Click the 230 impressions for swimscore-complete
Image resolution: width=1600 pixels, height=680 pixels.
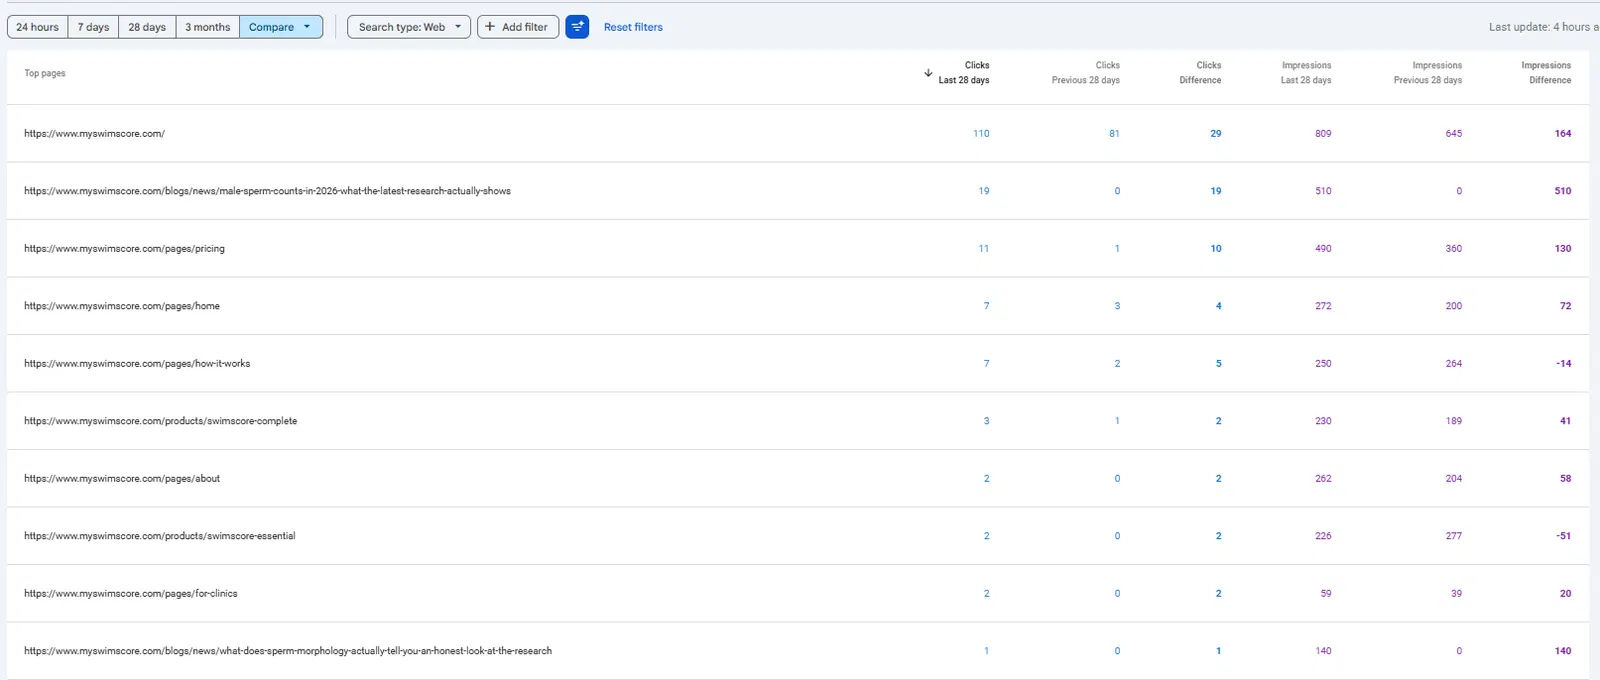(1323, 421)
